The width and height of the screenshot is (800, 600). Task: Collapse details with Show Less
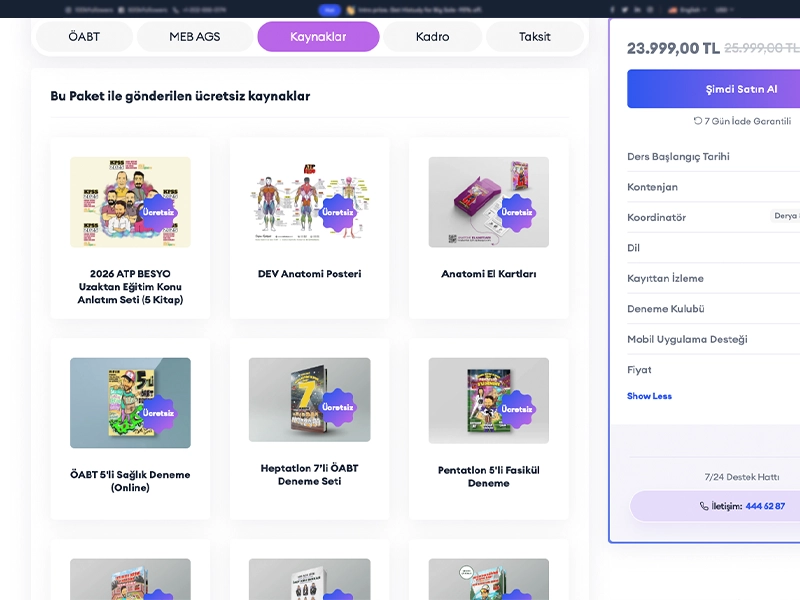pos(649,396)
